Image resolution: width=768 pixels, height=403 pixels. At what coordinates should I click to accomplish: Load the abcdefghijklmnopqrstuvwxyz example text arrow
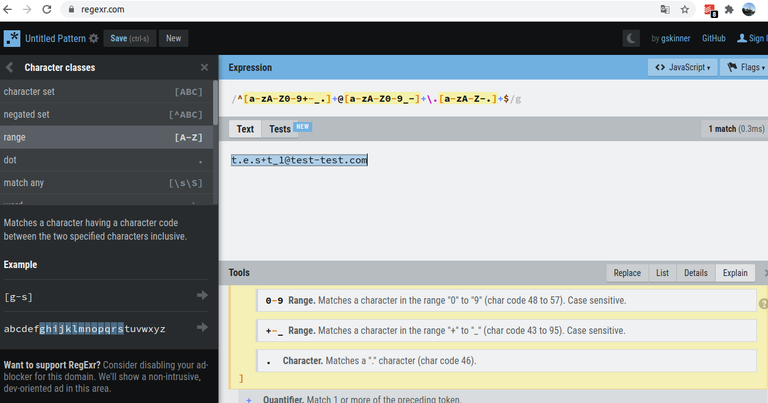point(202,327)
